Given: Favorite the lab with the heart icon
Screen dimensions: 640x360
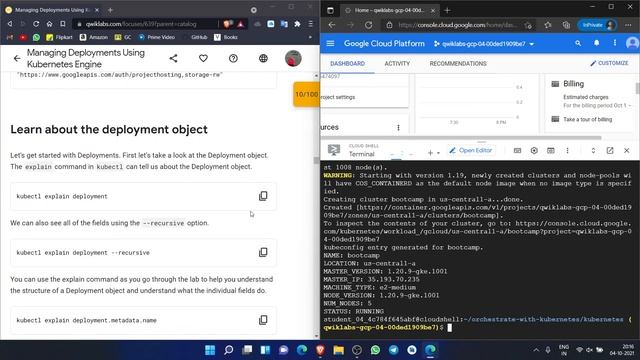Looking at the screenshot, I should pos(203,58).
